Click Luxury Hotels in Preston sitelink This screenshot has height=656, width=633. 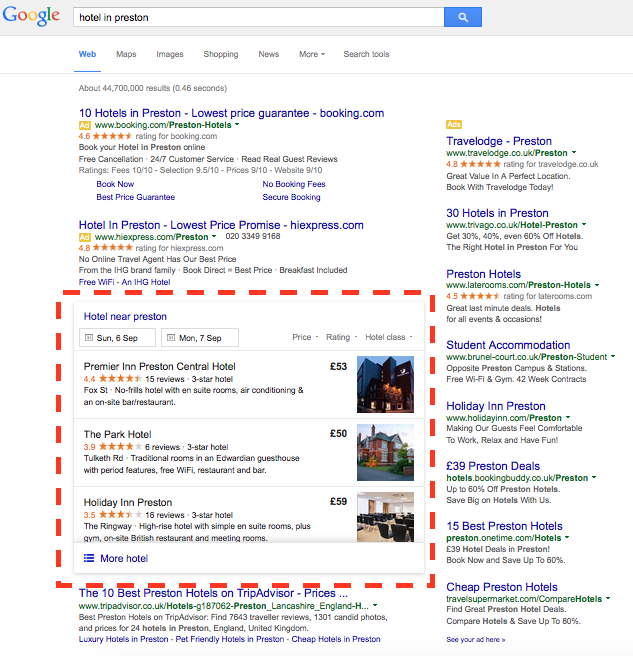click(x=123, y=639)
